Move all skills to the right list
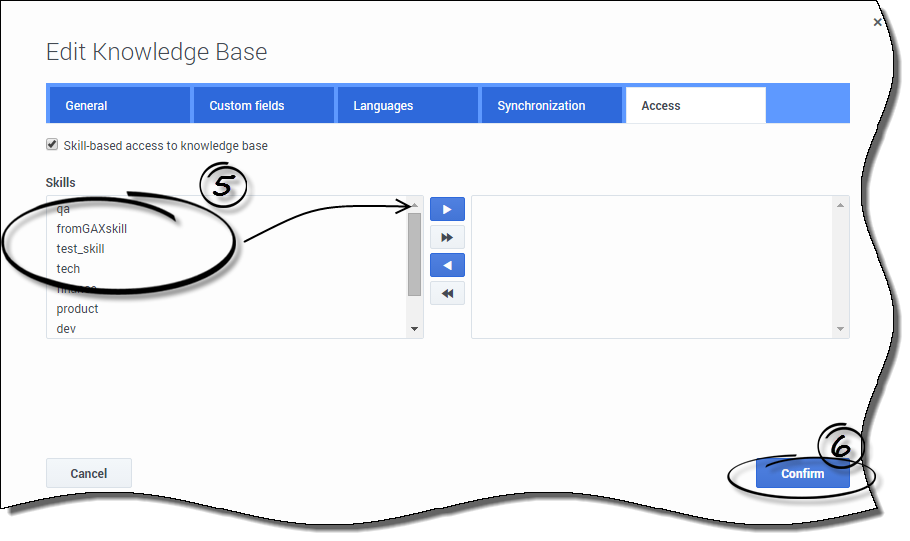The width and height of the screenshot is (910, 541). point(447,237)
